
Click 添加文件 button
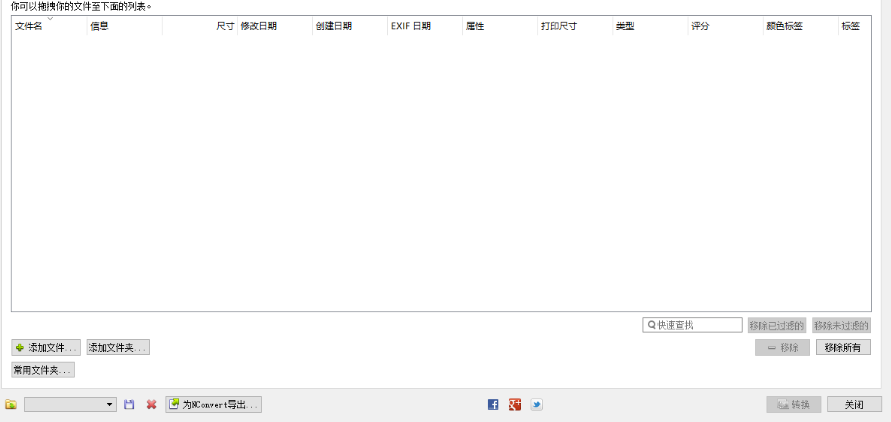pyautogui.click(x=46, y=348)
